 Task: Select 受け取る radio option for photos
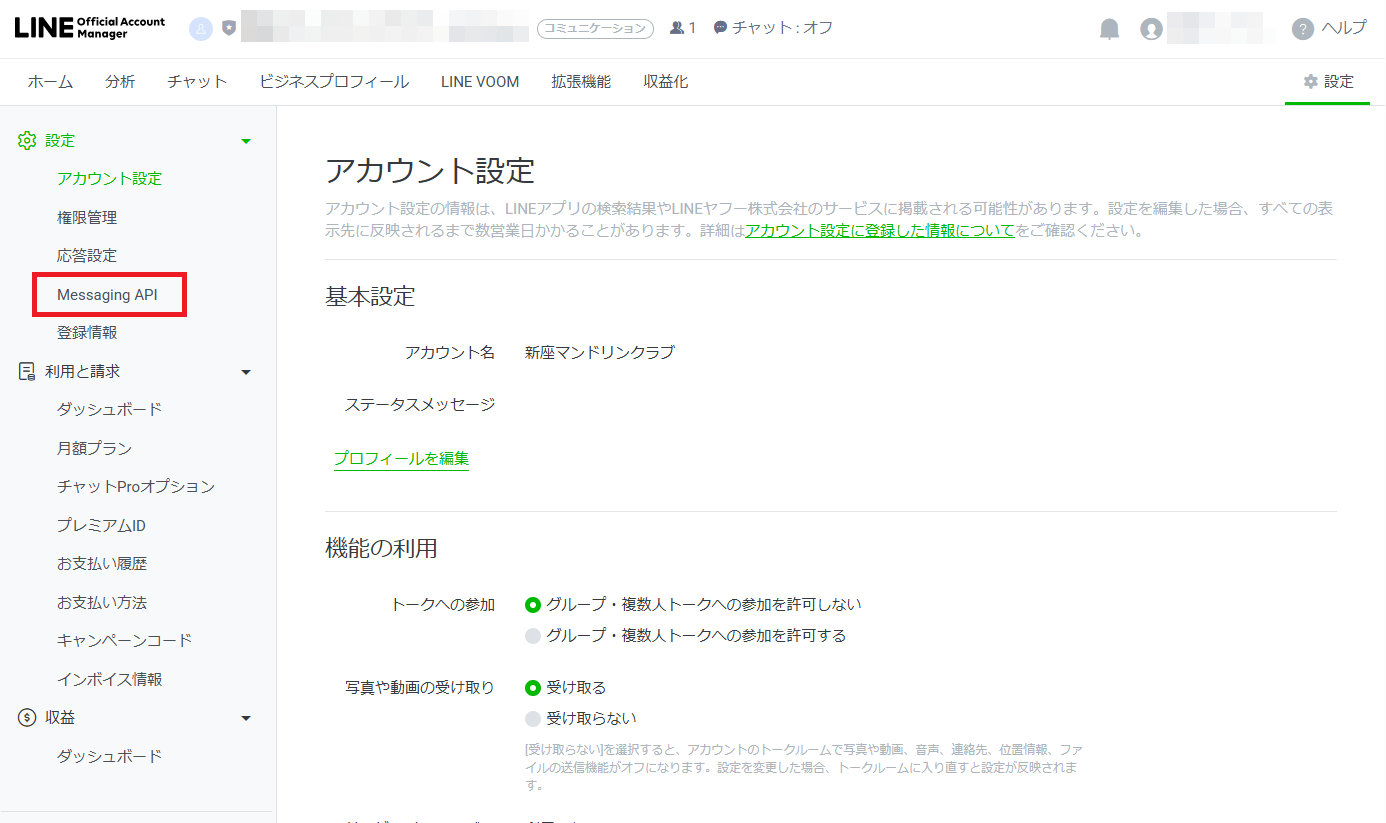[x=533, y=688]
